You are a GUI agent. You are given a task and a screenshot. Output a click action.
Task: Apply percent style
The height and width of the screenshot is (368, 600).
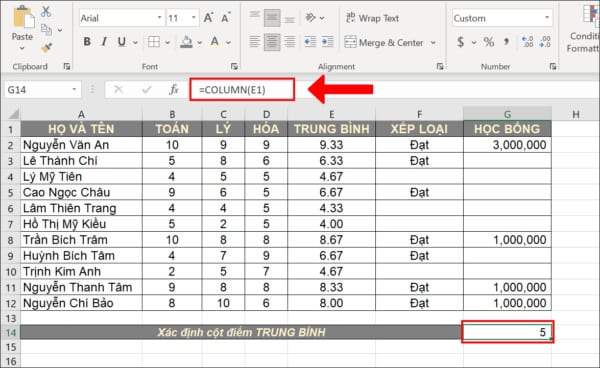pos(489,42)
